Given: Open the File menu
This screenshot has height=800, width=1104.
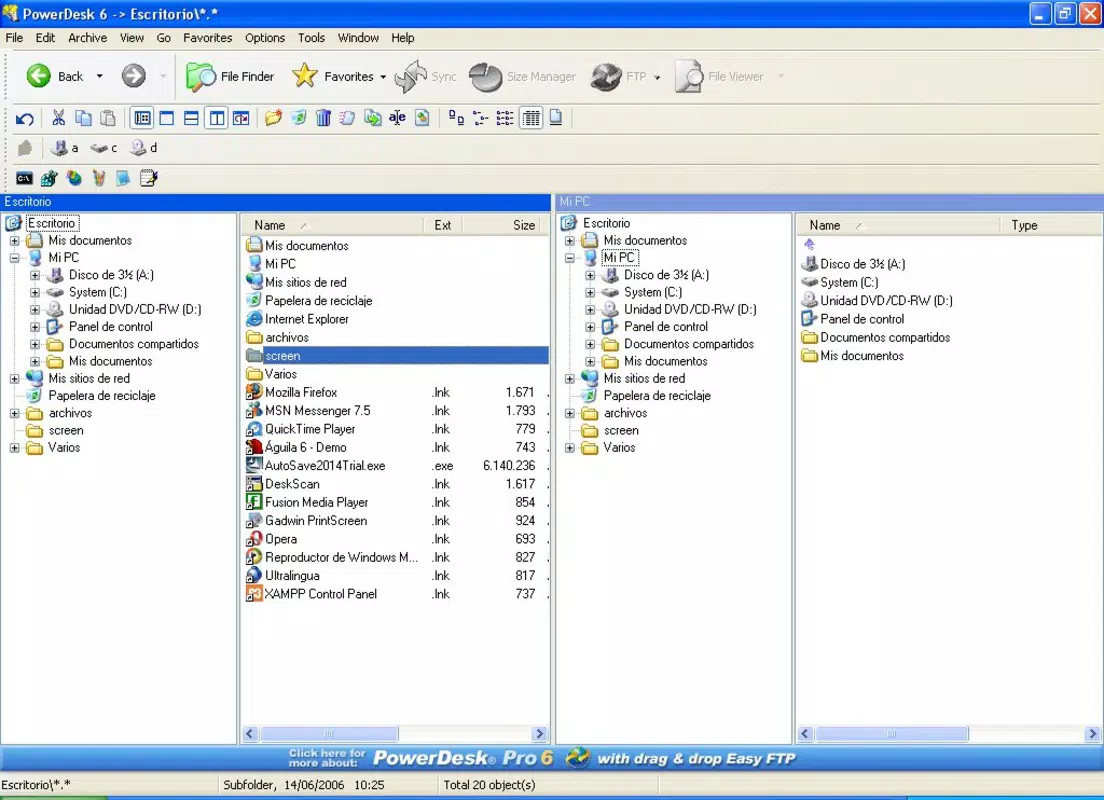Looking at the screenshot, I should point(14,38).
